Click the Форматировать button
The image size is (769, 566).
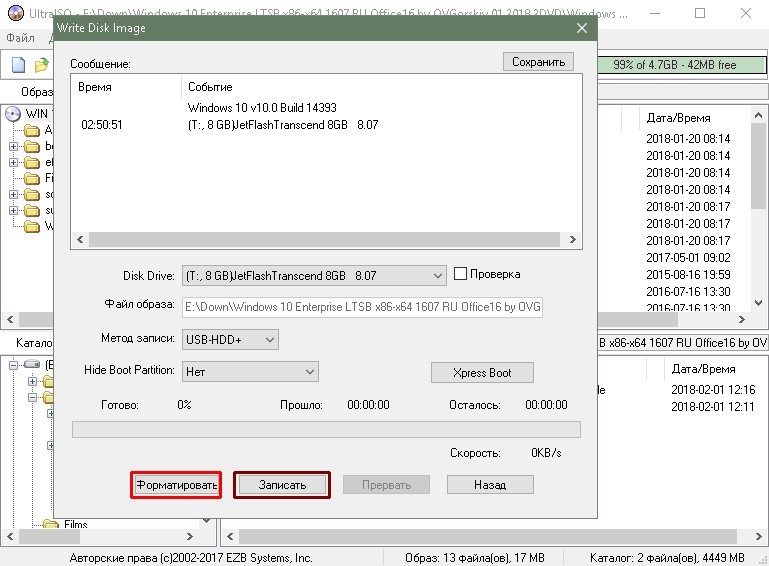tap(176, 485)
